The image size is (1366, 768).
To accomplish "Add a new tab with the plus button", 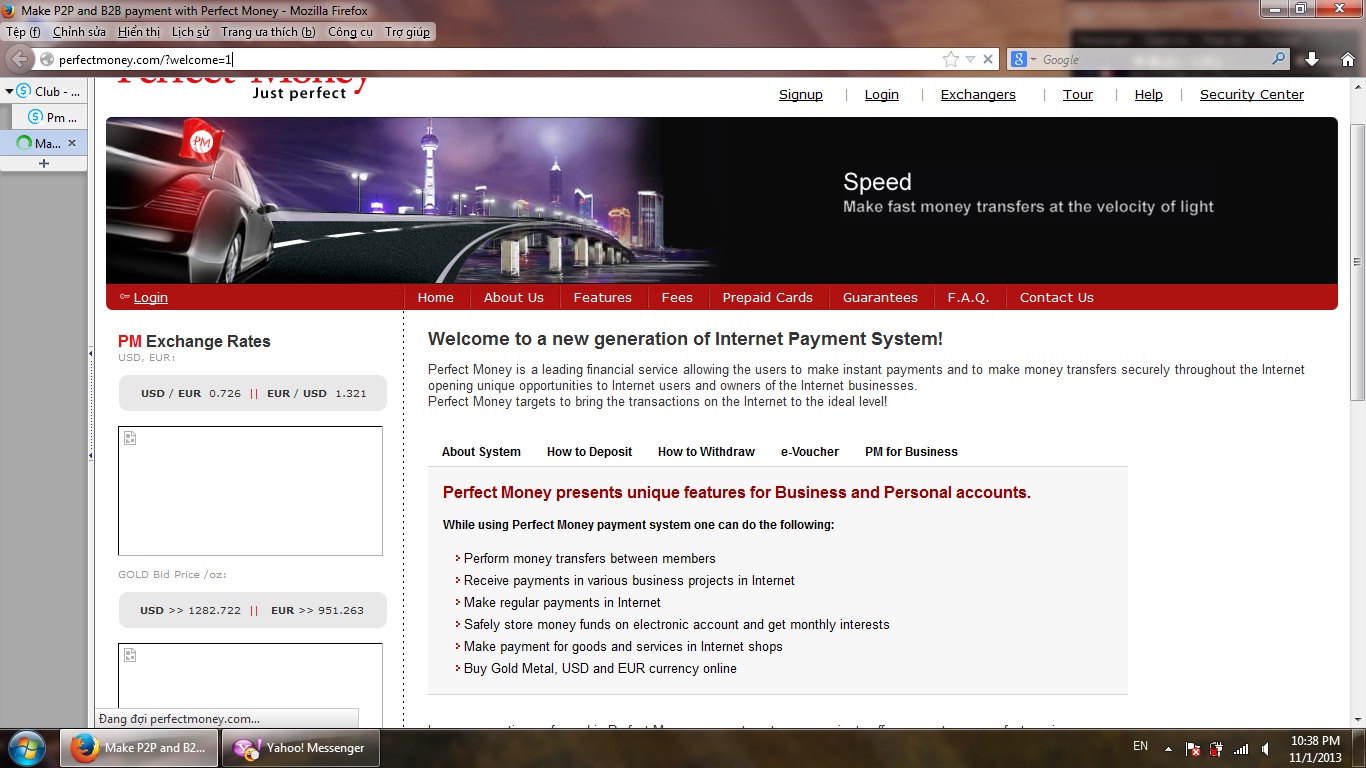I will point(43,163).
